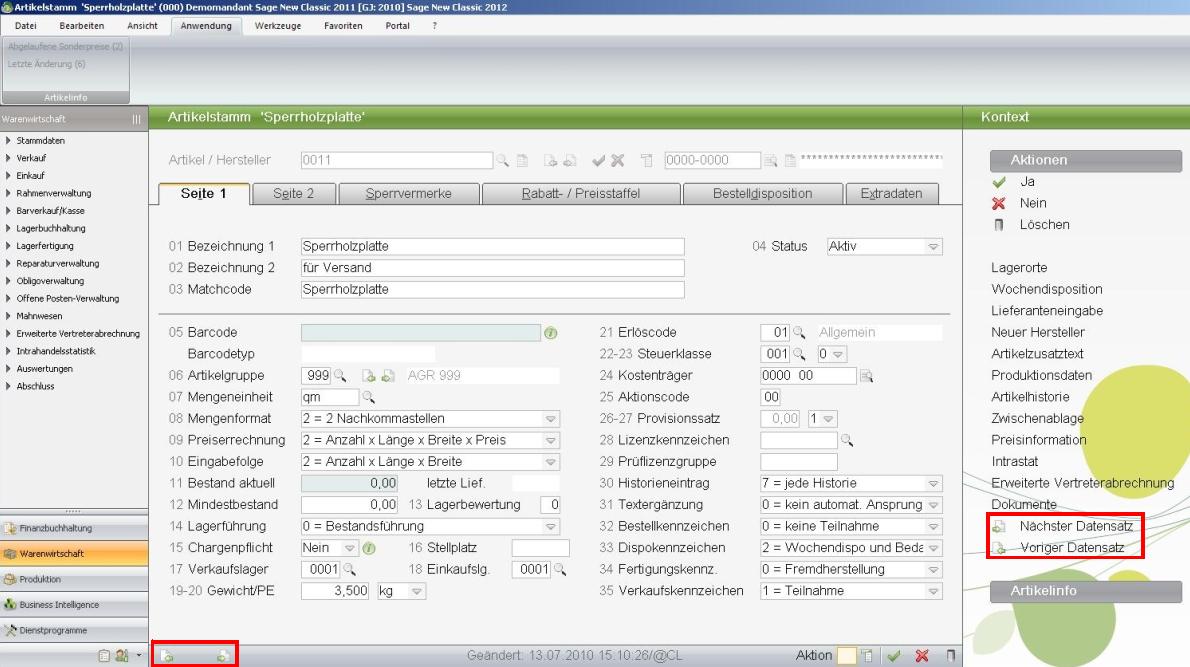The width and height of the screenshot is (1190, 667).
Task: Open the Mengenformat dropdown
Action: tap(551, 419)
